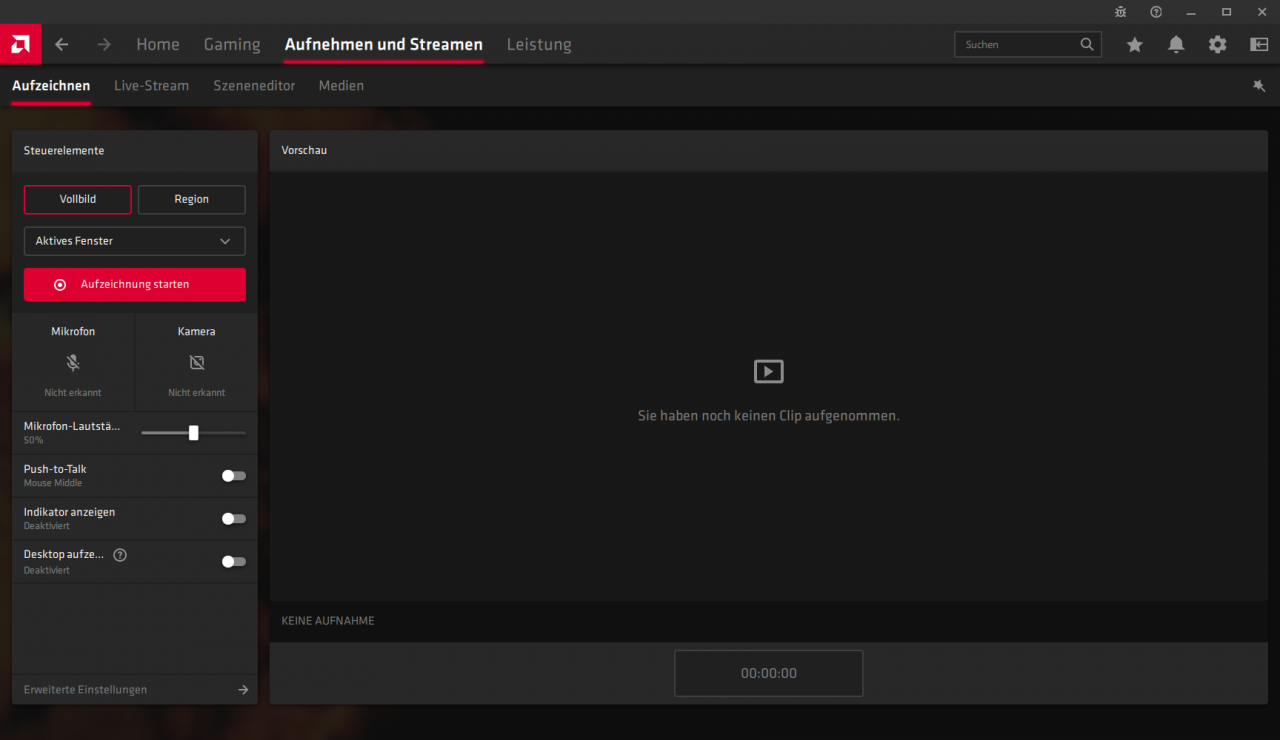Toggle the sidebar panel icon

click(x=1259, y=44)
